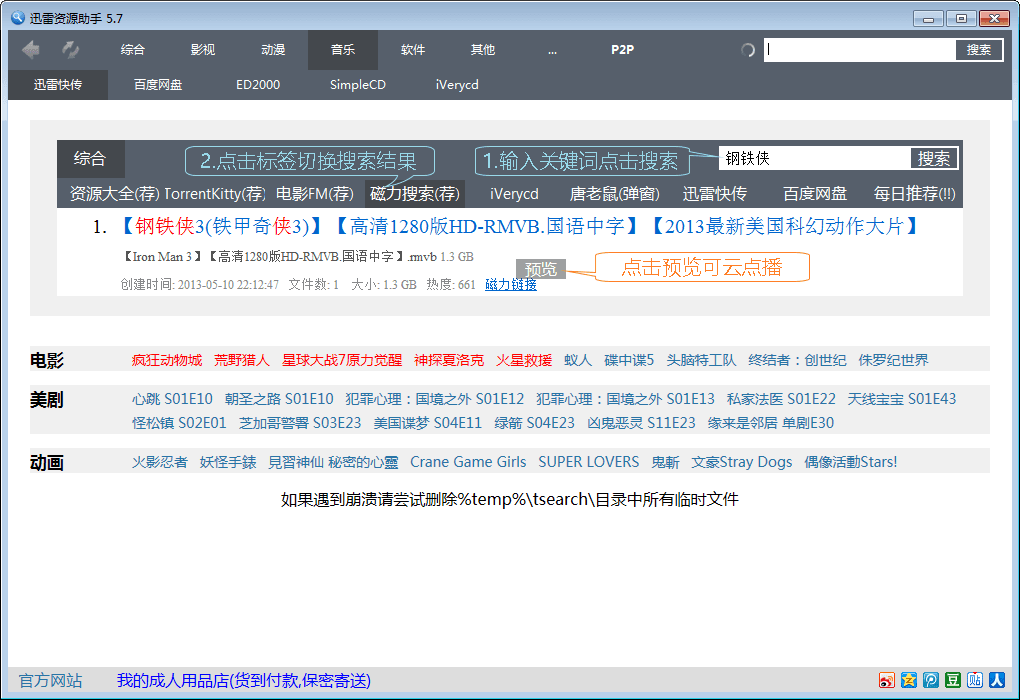Open the 其他 category tab
Viewport: 1020px width, 700px height.
coord(483,49)
